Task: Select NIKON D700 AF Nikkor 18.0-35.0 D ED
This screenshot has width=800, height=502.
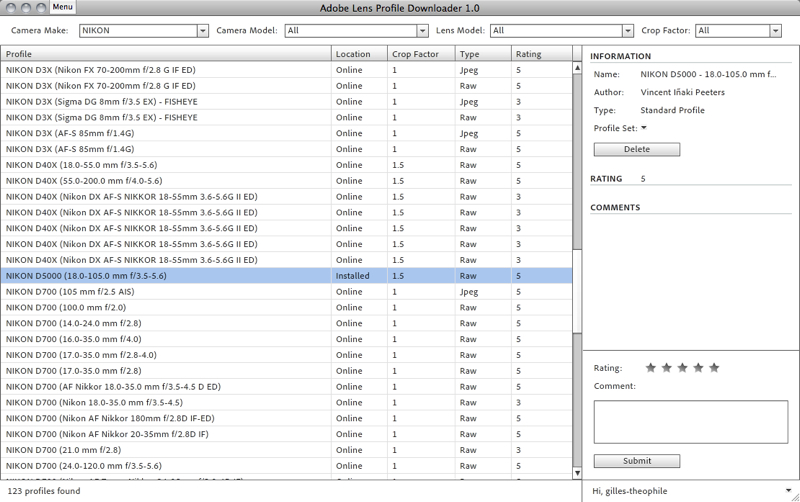Action: [286, 386]
